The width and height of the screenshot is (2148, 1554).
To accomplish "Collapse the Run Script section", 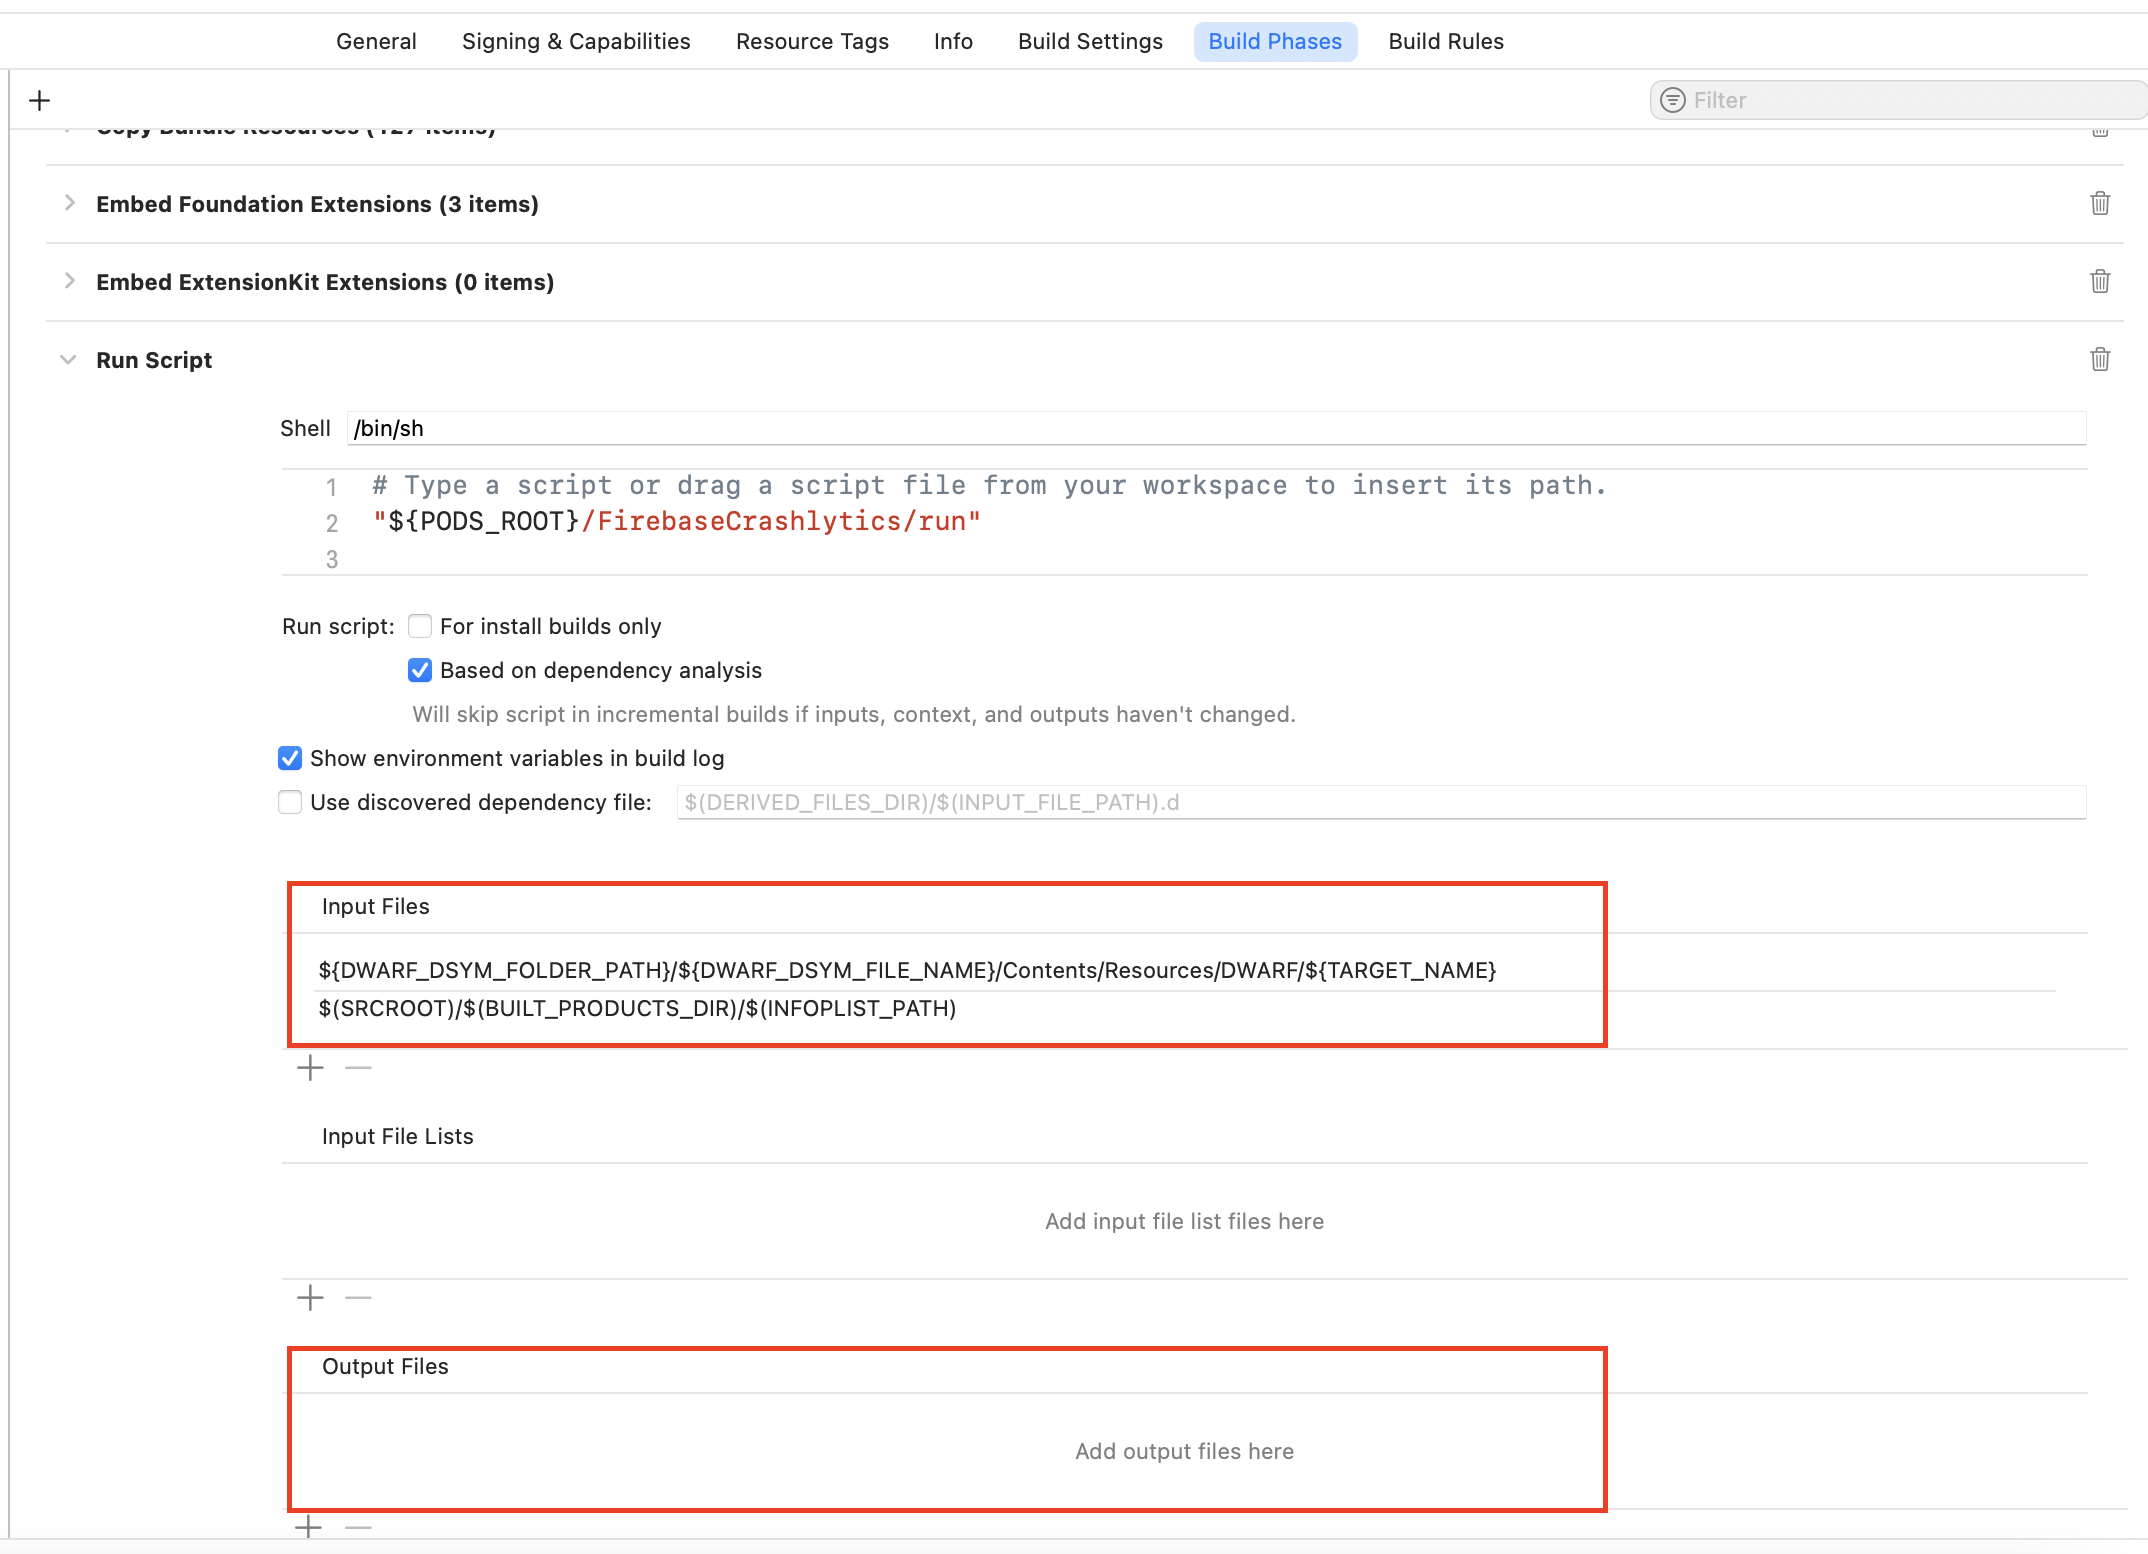I will pyautogui.click(x=68, y=360).
